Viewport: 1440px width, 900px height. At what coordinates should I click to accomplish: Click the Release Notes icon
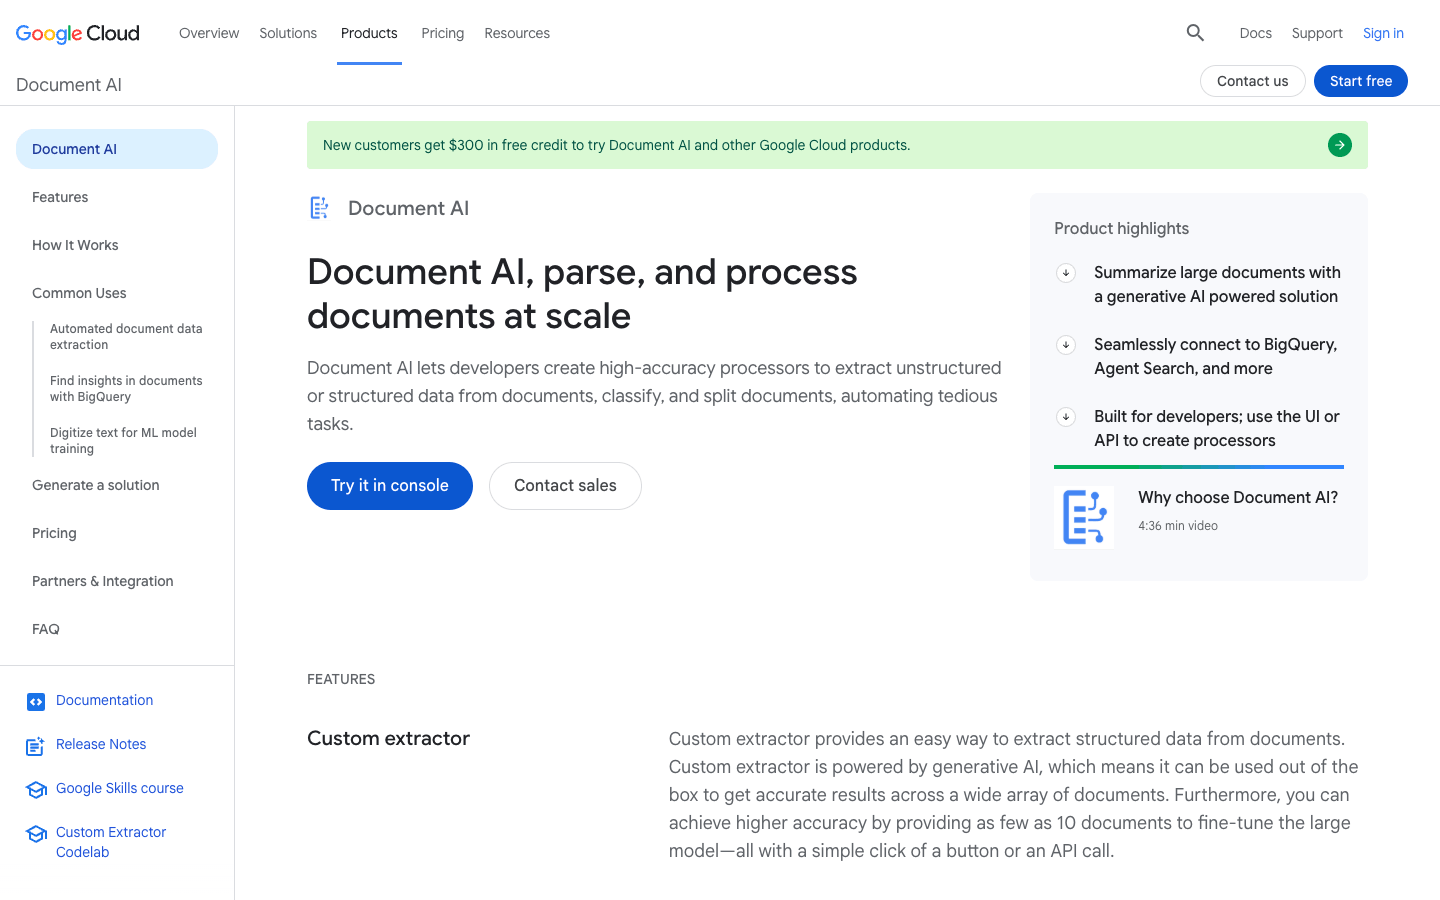[x=36, y=746]
